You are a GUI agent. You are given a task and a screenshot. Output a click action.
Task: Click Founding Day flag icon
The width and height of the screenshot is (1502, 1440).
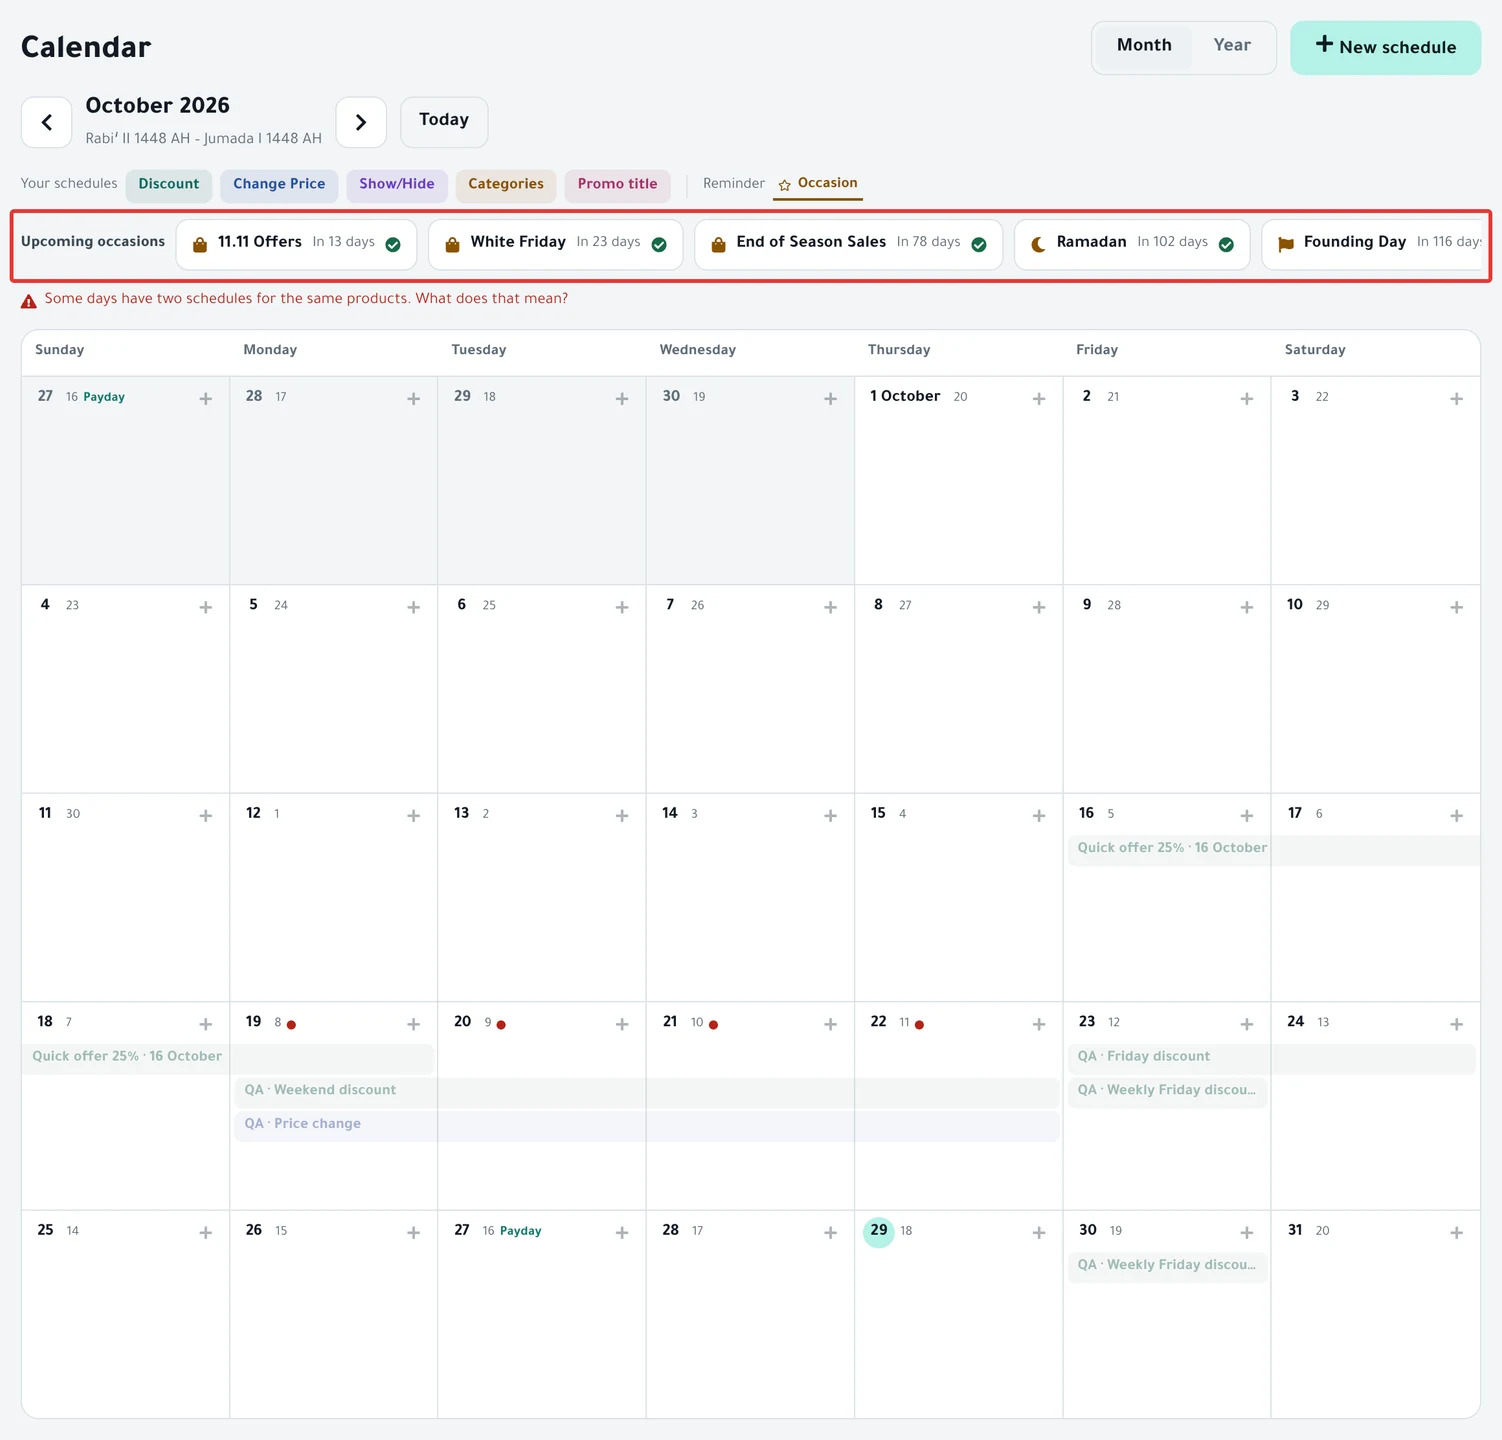[x=1286, y=244]
